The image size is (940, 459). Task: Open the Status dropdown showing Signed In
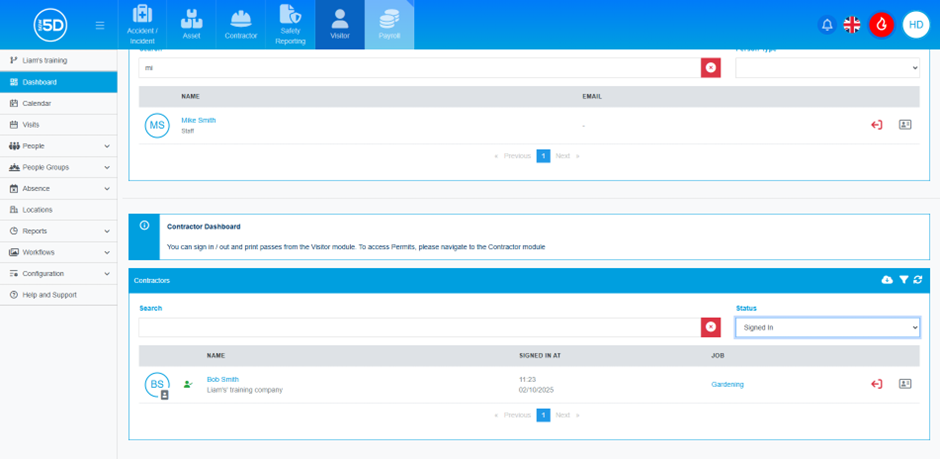pos(827,327)
